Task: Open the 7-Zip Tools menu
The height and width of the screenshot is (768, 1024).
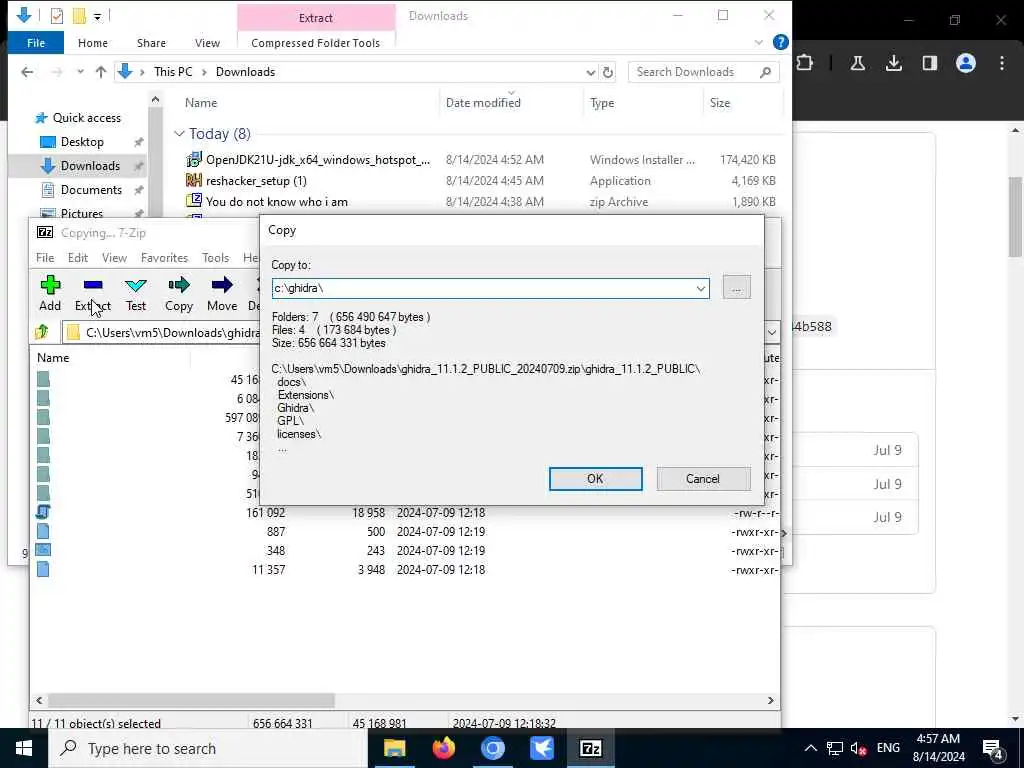Action: pyautogui.click(x=216, y=258)
